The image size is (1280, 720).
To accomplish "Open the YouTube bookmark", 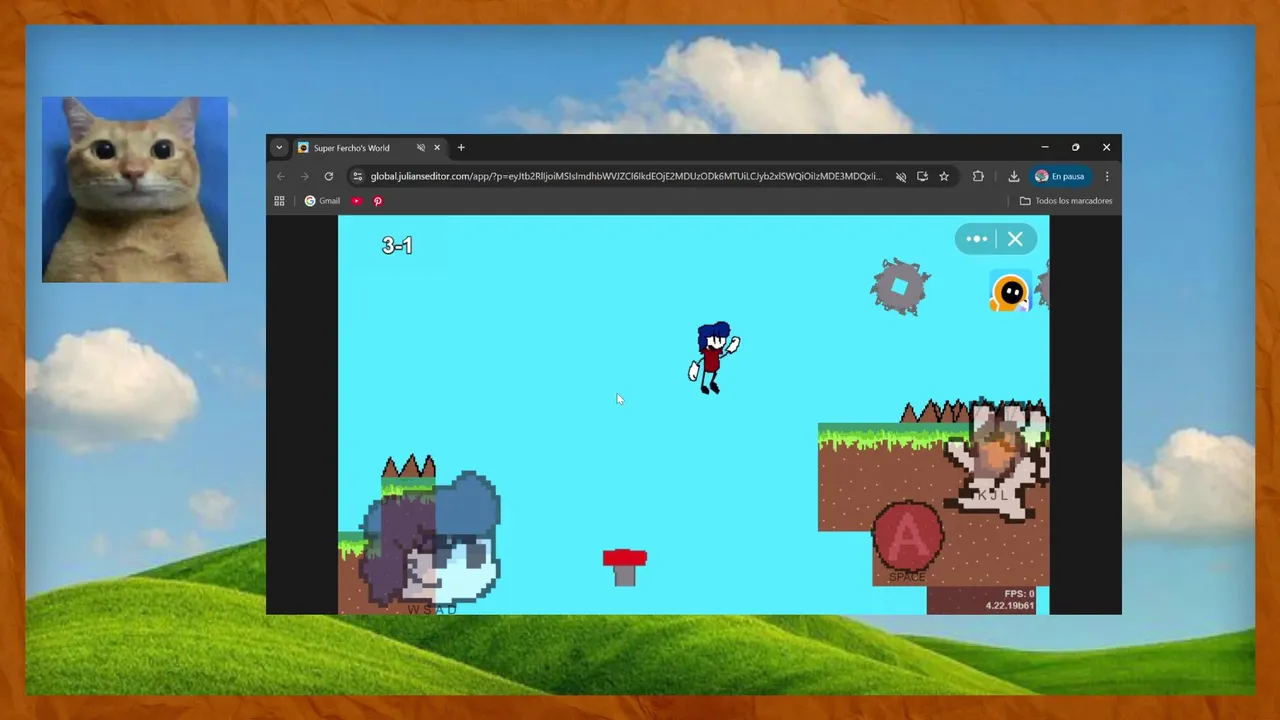I will [x=356, y=201].
